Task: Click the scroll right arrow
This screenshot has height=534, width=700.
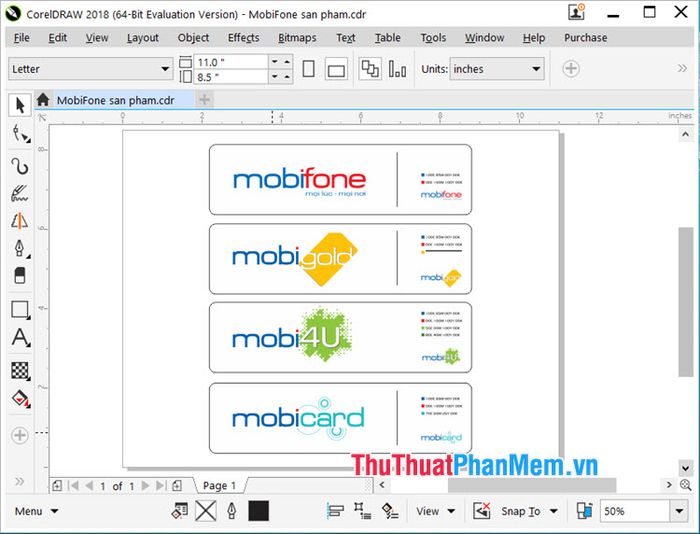Action: tap(668, 484)
